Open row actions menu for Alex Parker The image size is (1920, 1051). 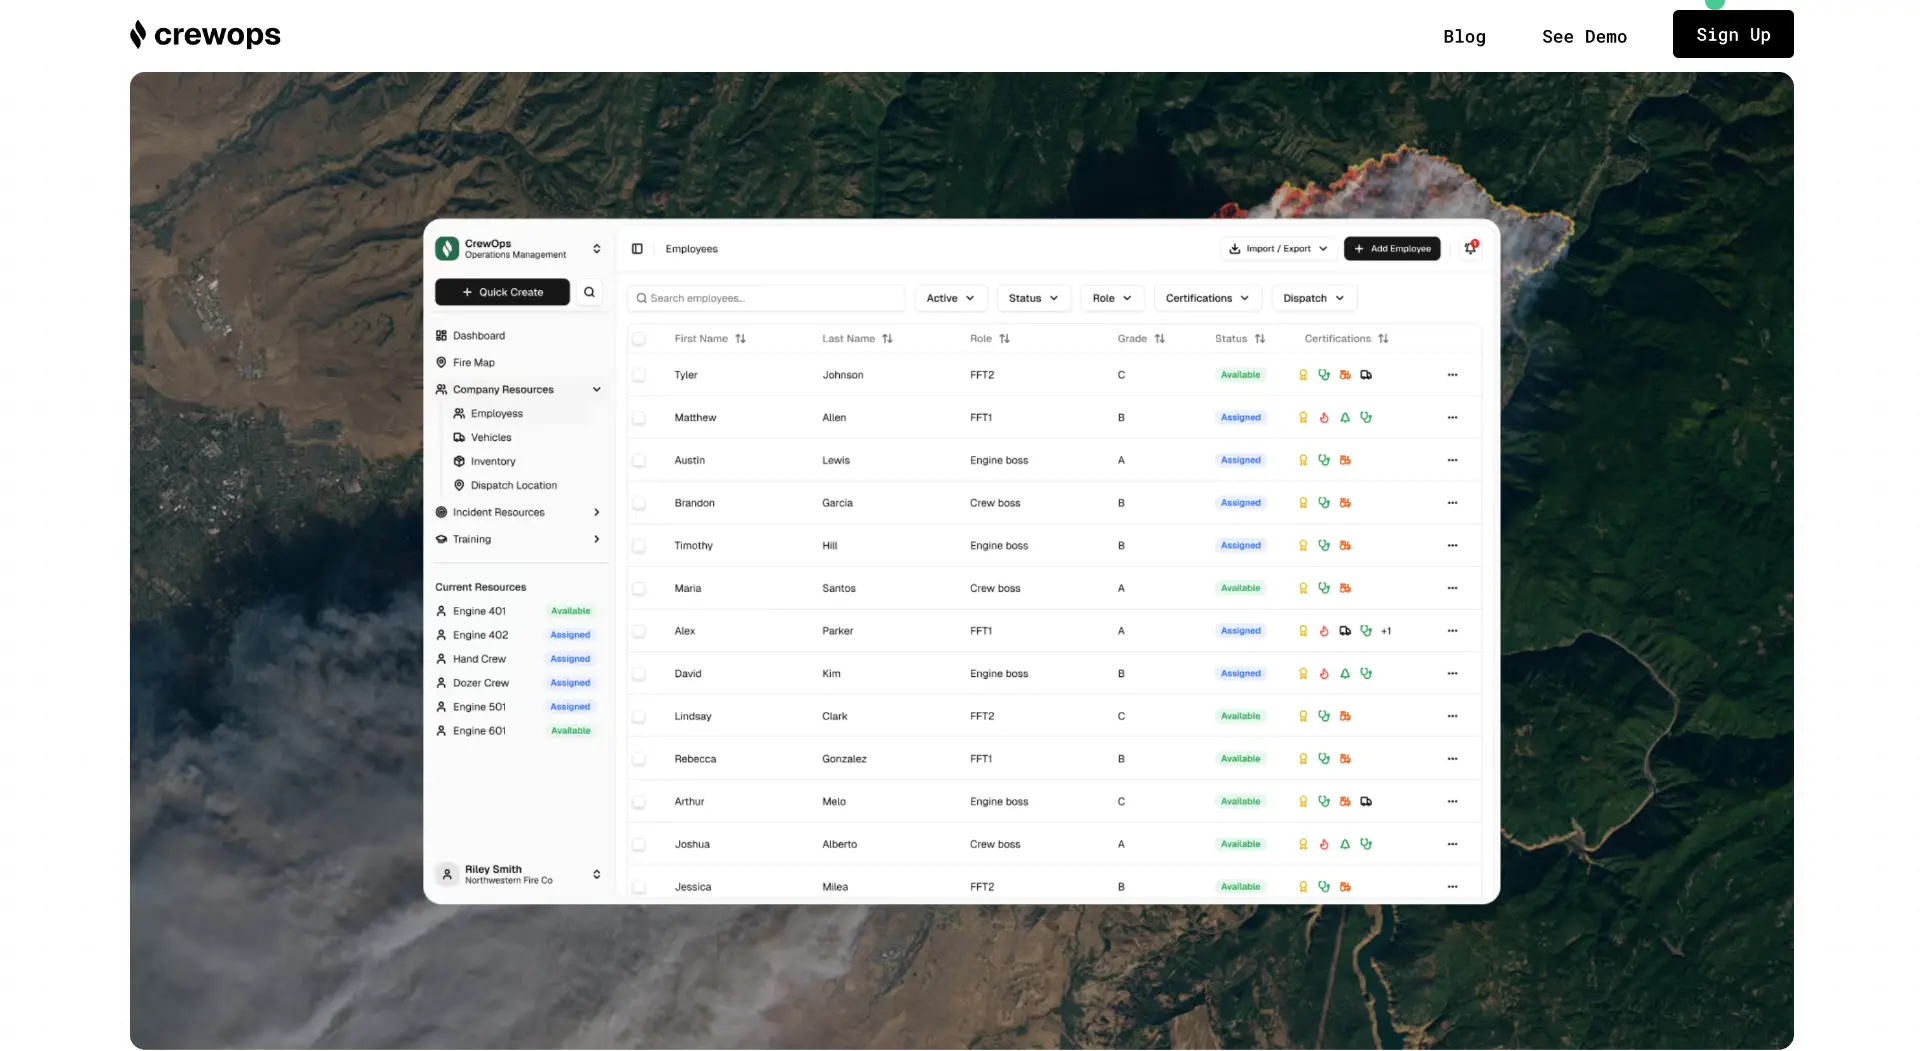click(x=1452, y=631)
